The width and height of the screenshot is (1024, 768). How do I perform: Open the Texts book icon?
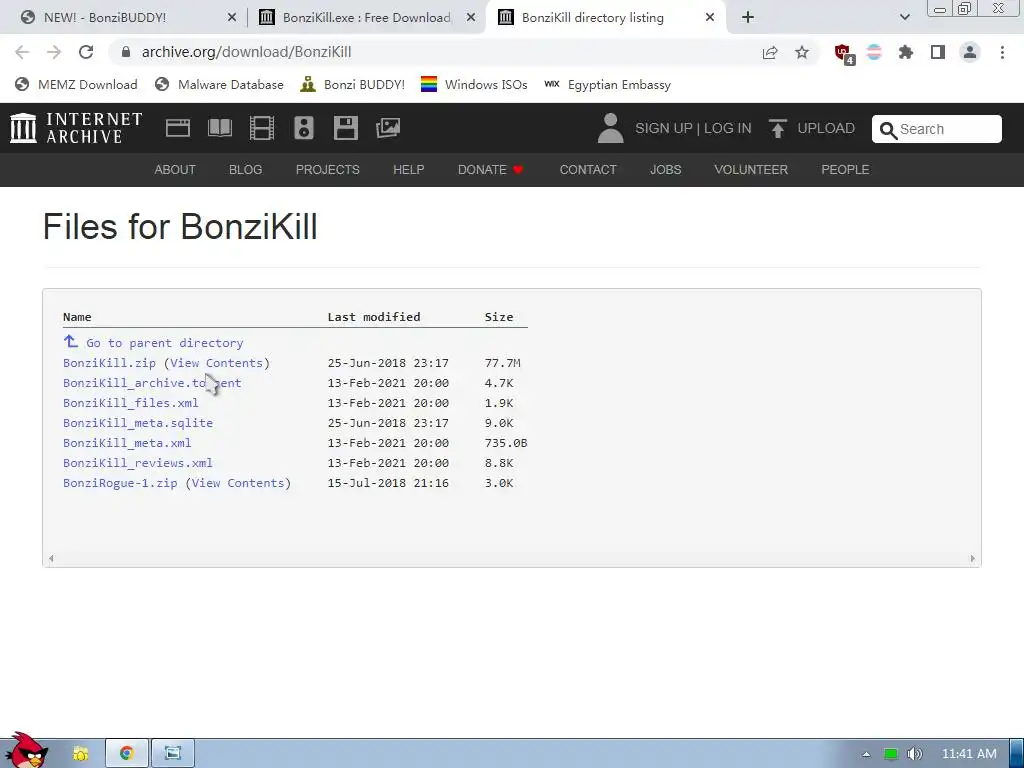point(219,128)
